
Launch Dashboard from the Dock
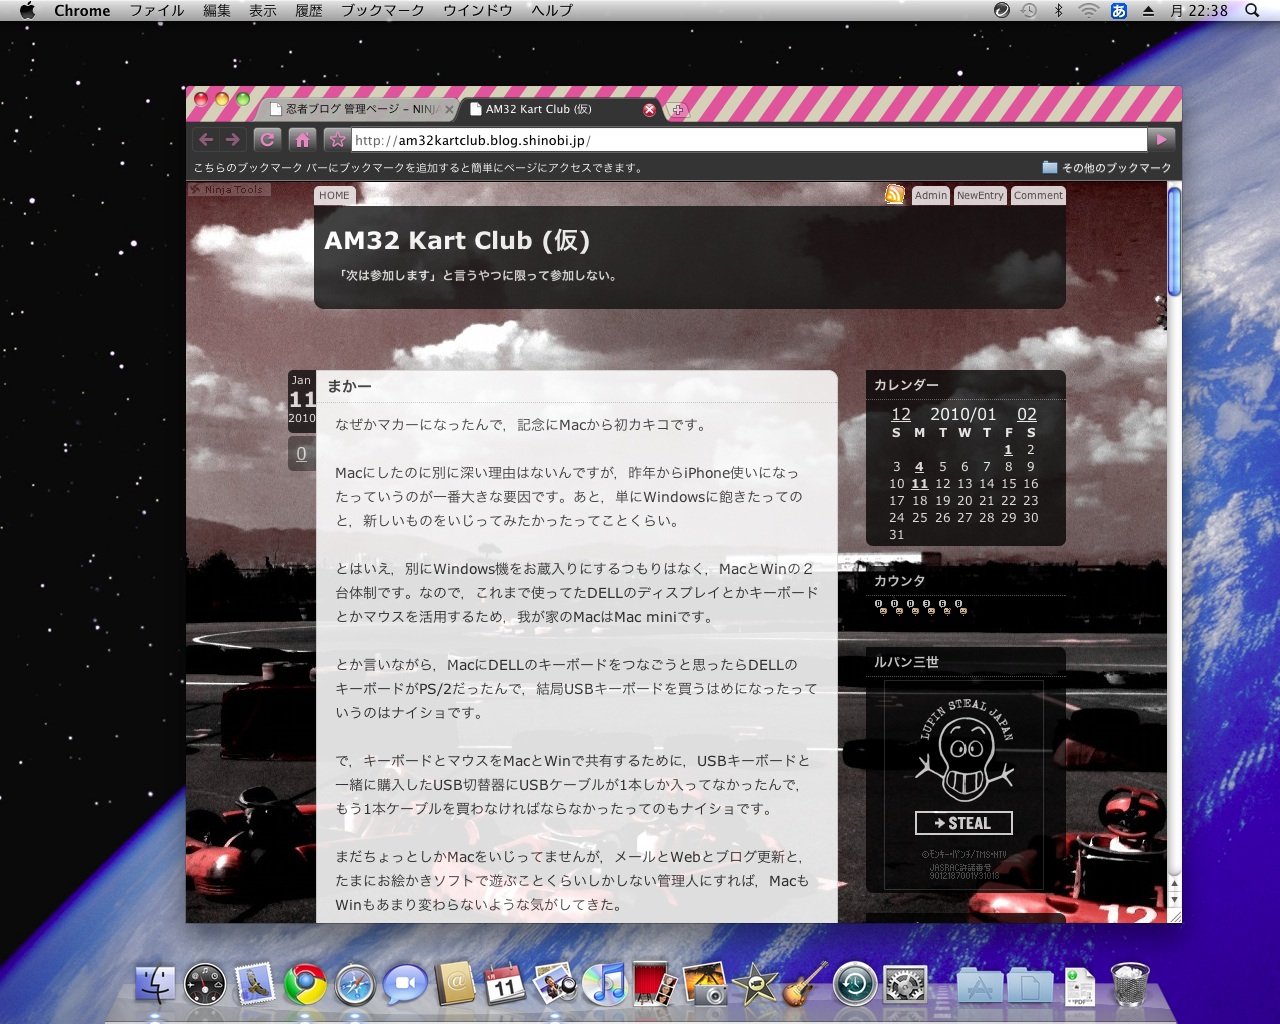205,984
